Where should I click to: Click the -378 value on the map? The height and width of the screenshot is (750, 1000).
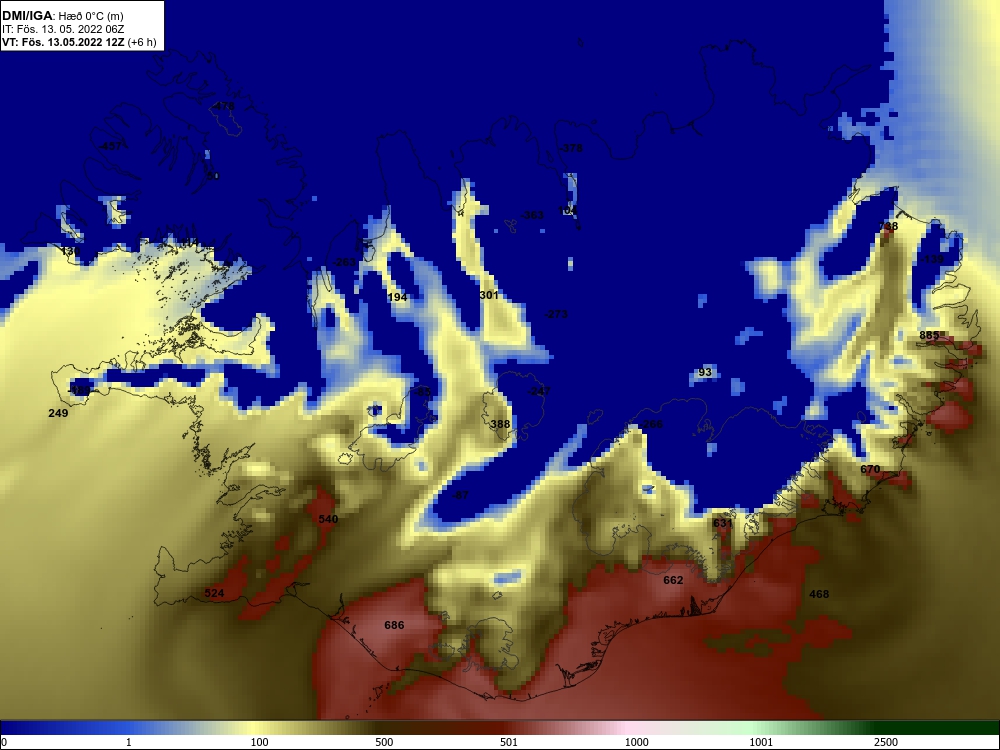[571, 148]
